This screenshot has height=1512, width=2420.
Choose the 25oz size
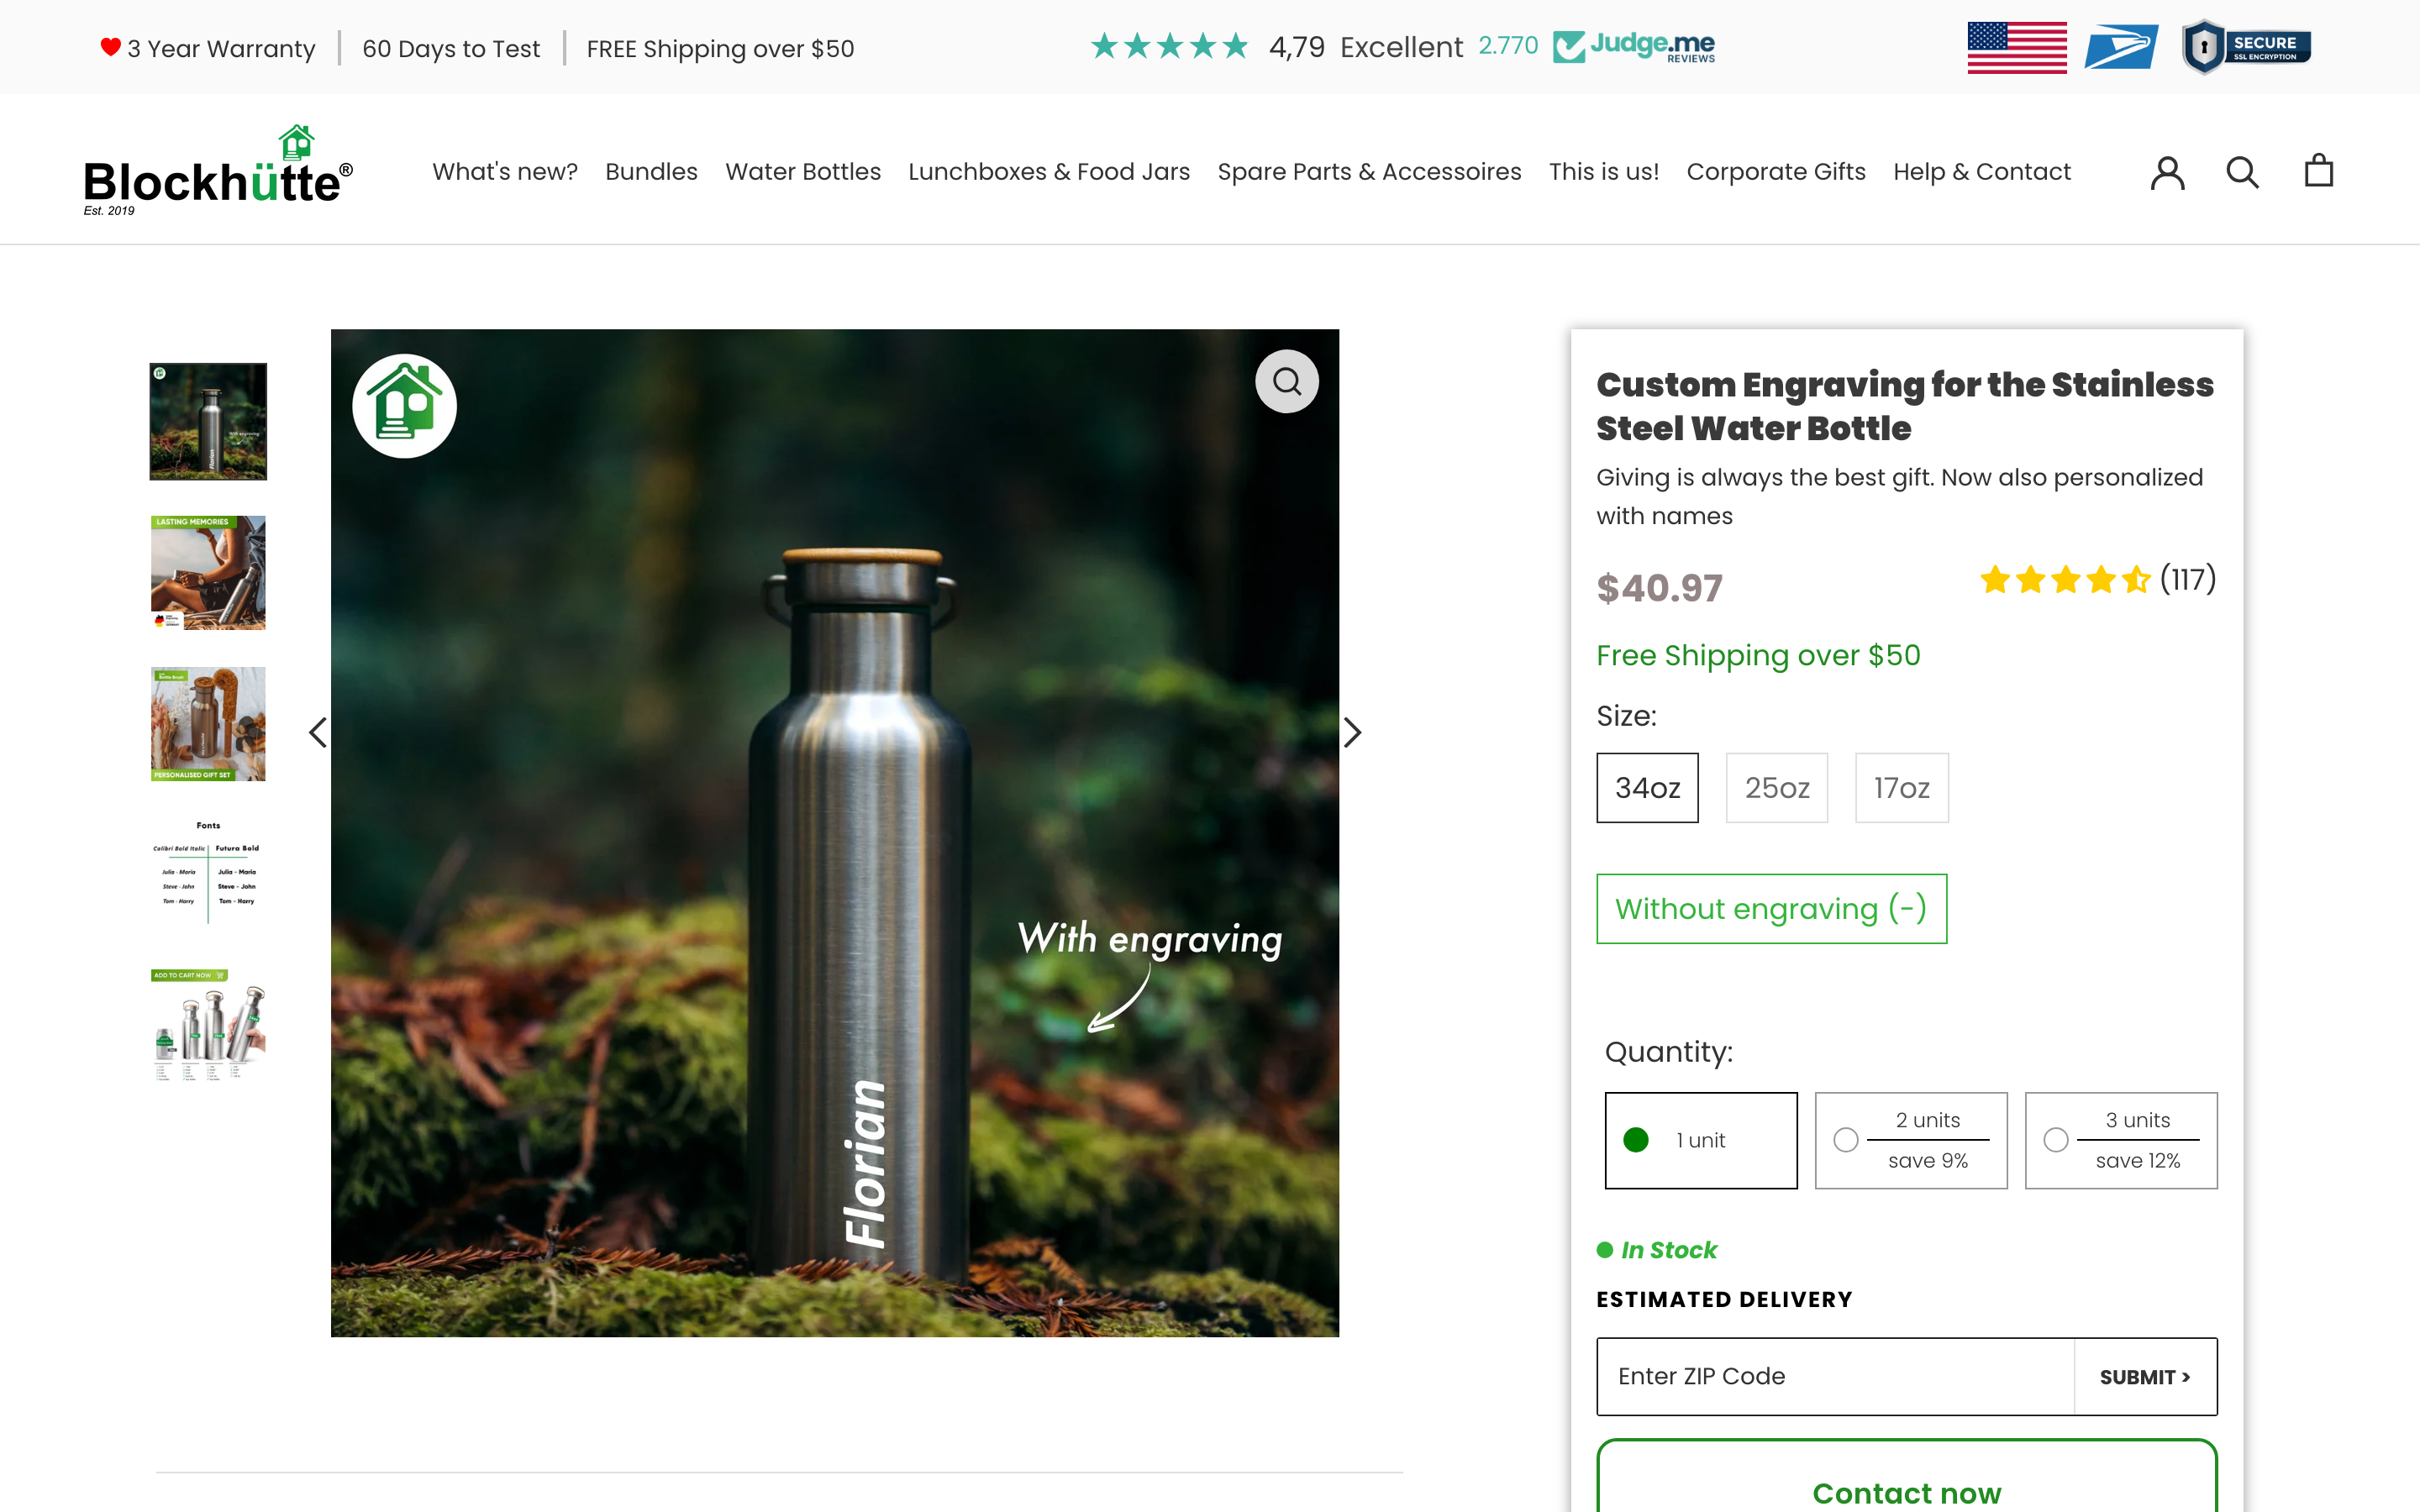click(1777, 788)
